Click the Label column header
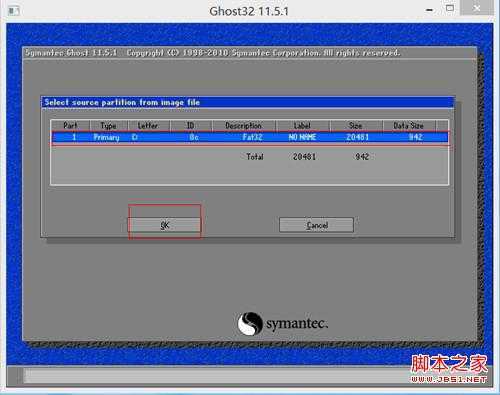 pos(303,126)
